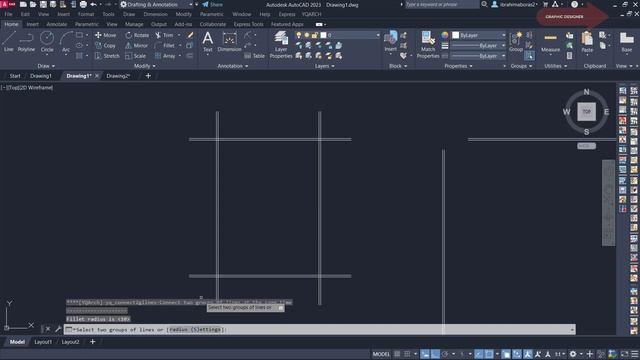Image resolution: width=640 pixels, height=360 pixels.
Task: Click TOP face of the ViewCube
Action: point(587,111)
